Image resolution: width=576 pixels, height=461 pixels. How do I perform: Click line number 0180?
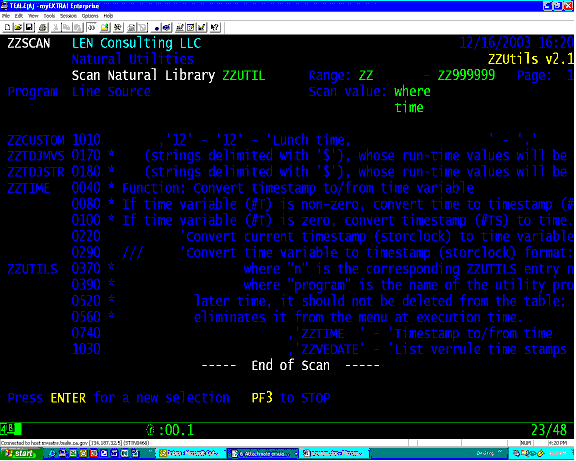[x=86, y=172]
